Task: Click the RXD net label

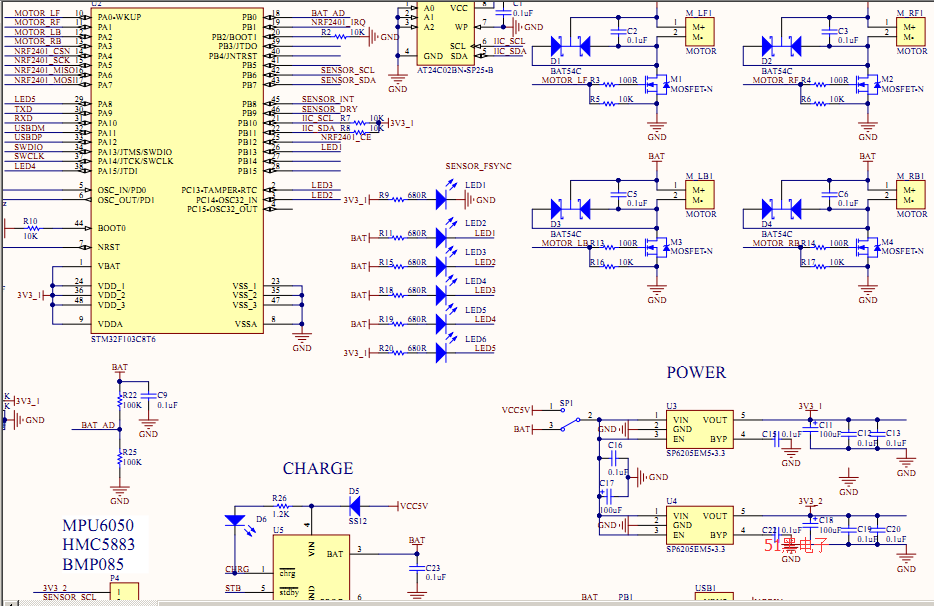Action: point(23,118)
